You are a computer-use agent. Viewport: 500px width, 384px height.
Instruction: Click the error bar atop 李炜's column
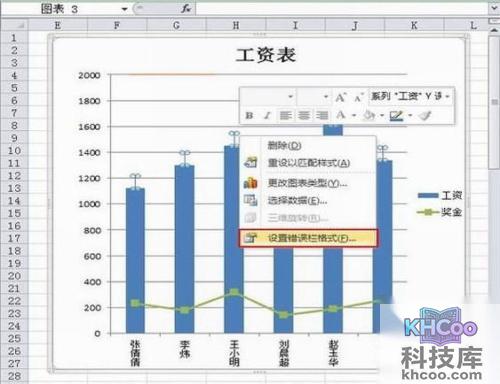pos(185,158)
